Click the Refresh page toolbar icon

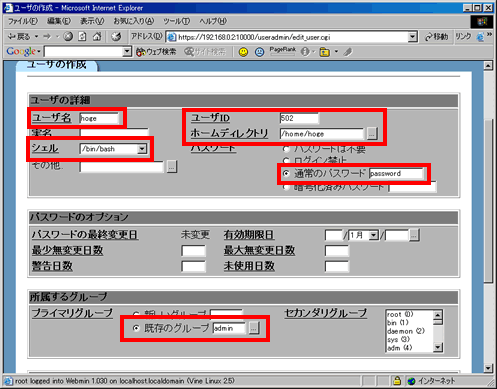pos(82,36)
